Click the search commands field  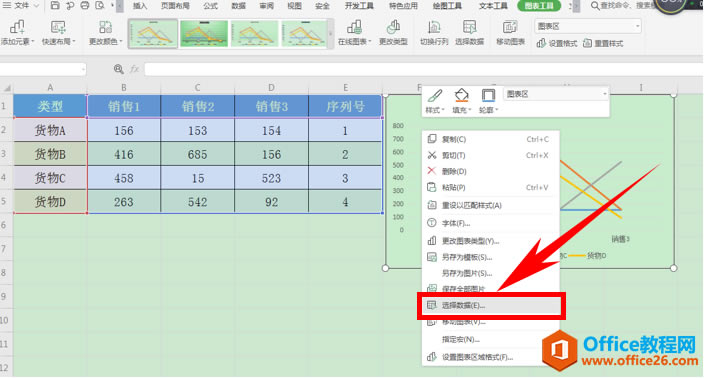click(629, 5)
